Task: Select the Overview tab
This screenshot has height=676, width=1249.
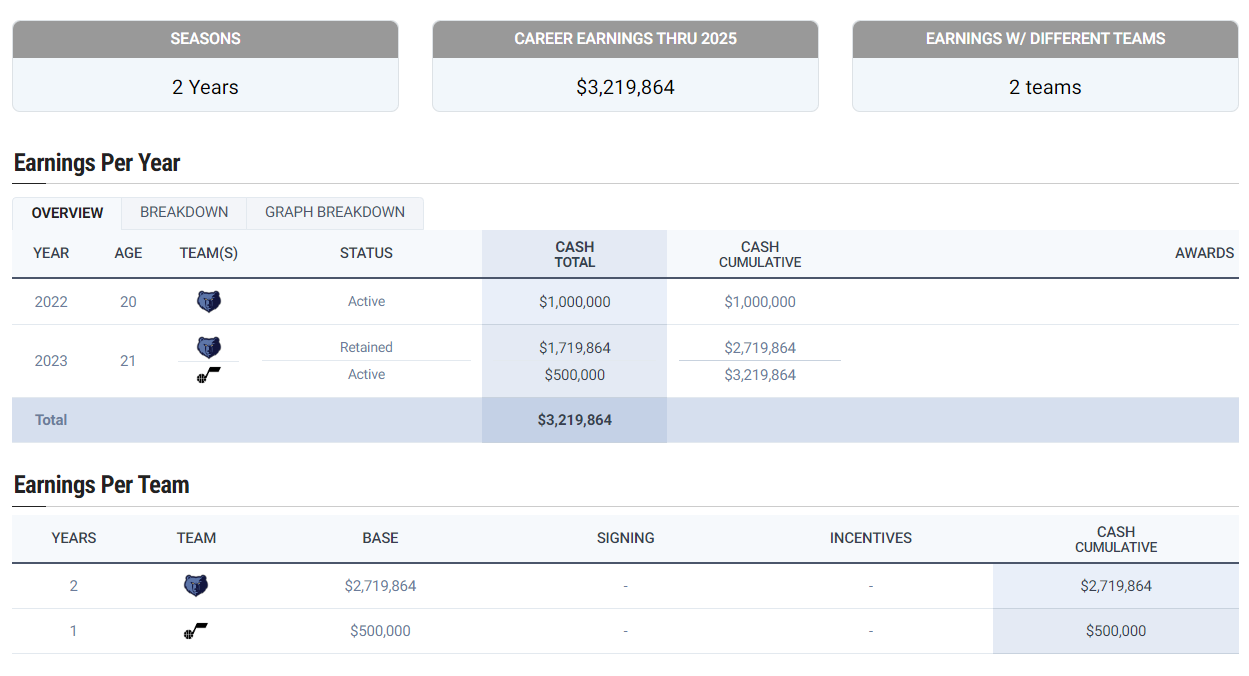Action: (x=67, y=213)
